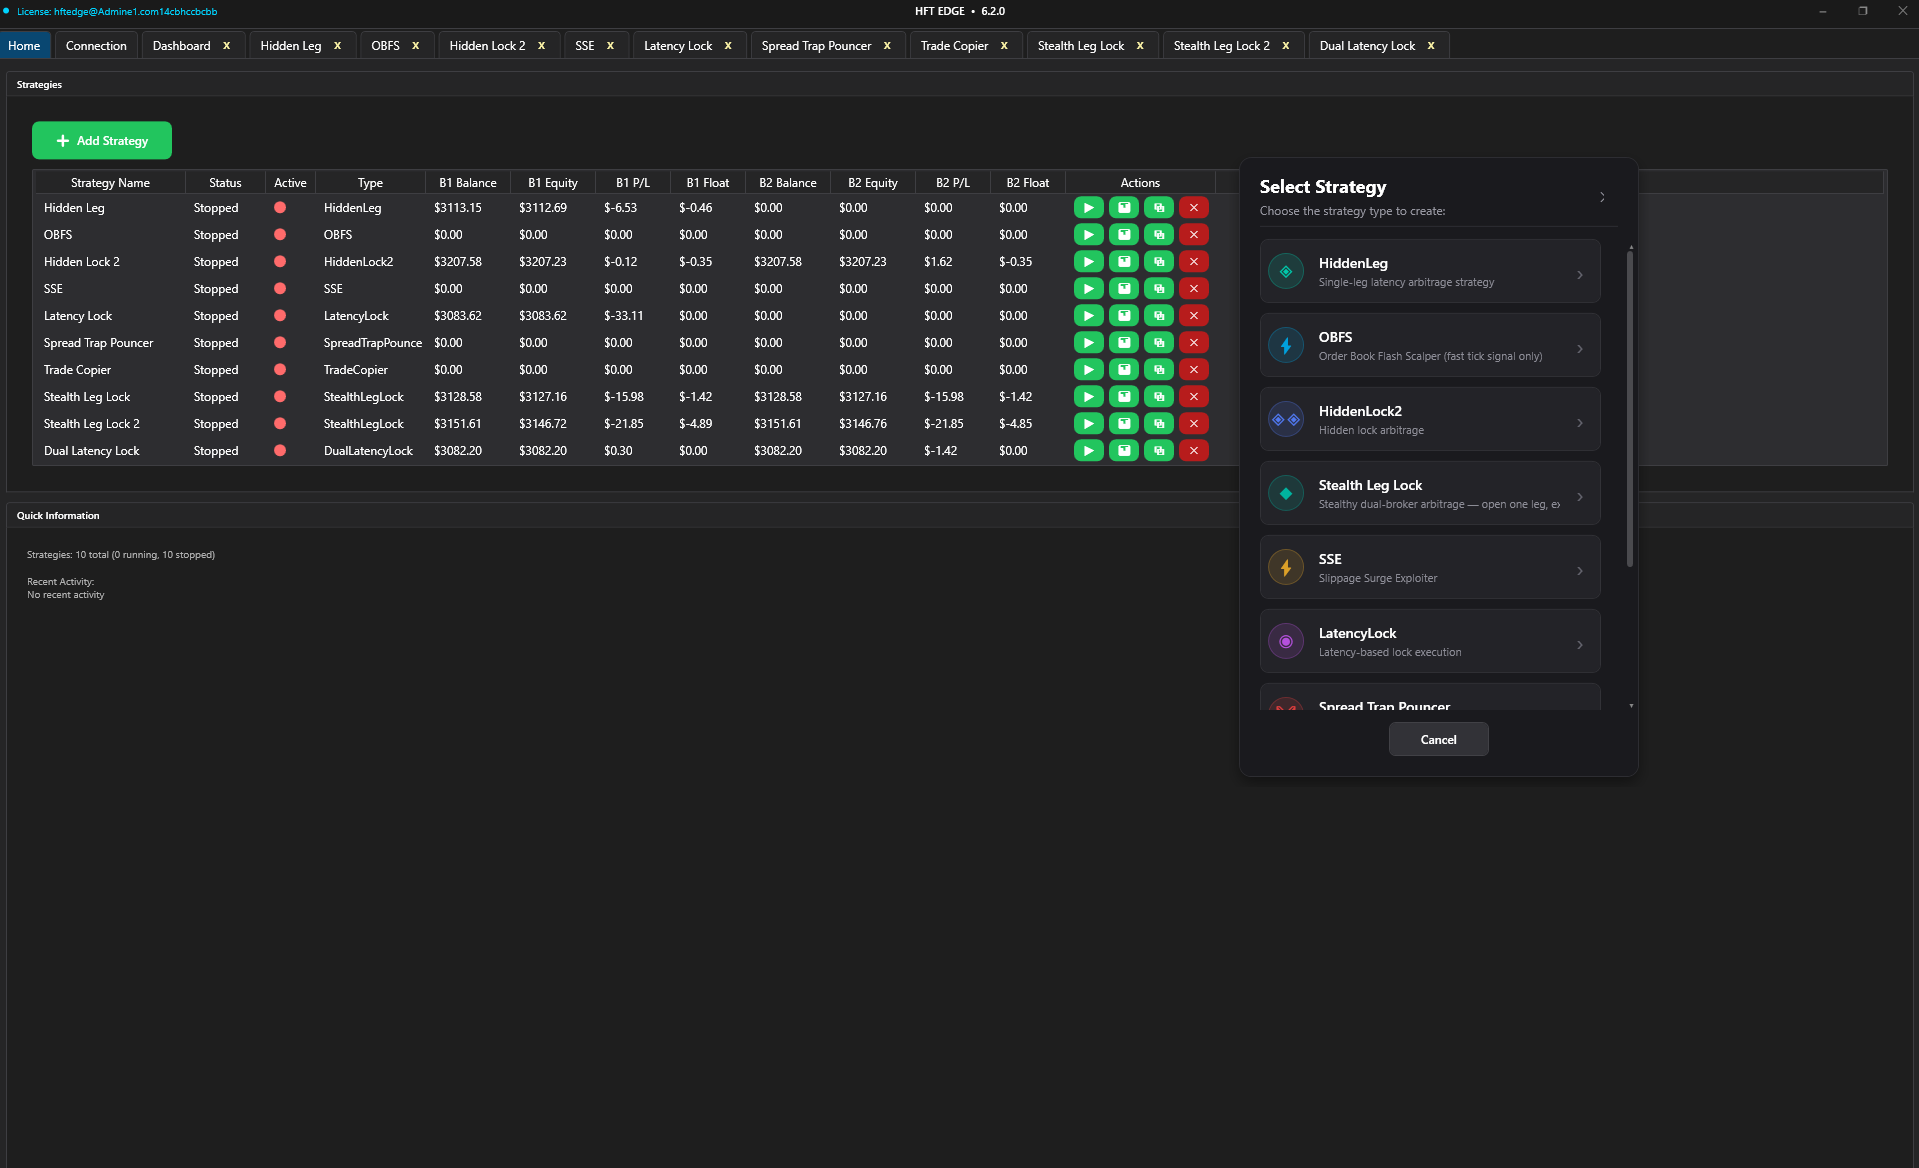Select the Home tab
The height and width of the screenshot is (1168, 1919).
click(x=24, y=46)
